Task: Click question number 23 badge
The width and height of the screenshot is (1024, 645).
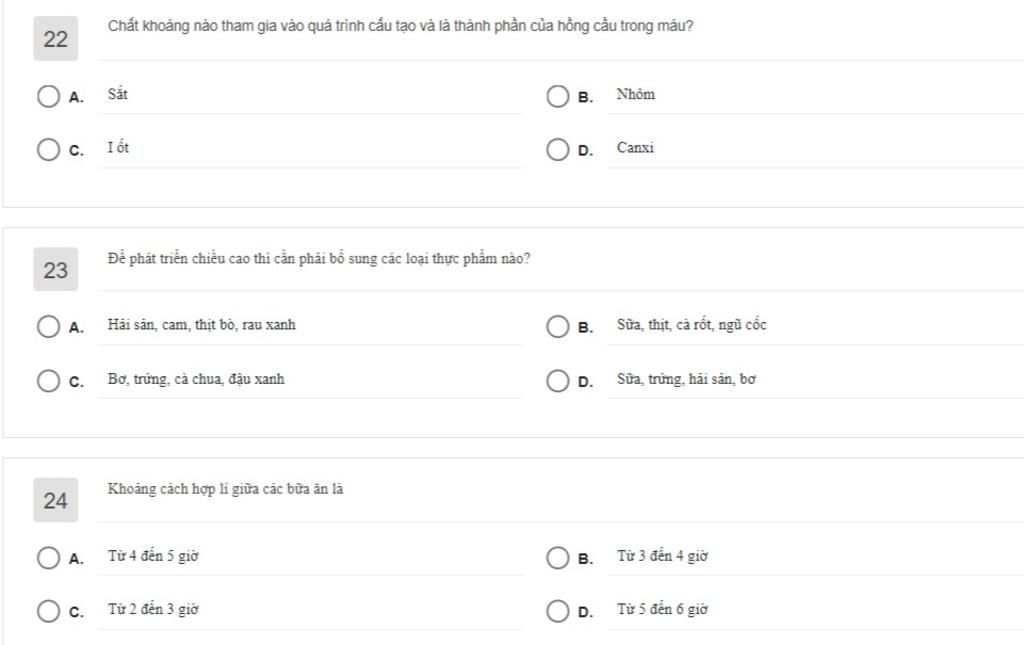Action: click(x=56, y=270)
